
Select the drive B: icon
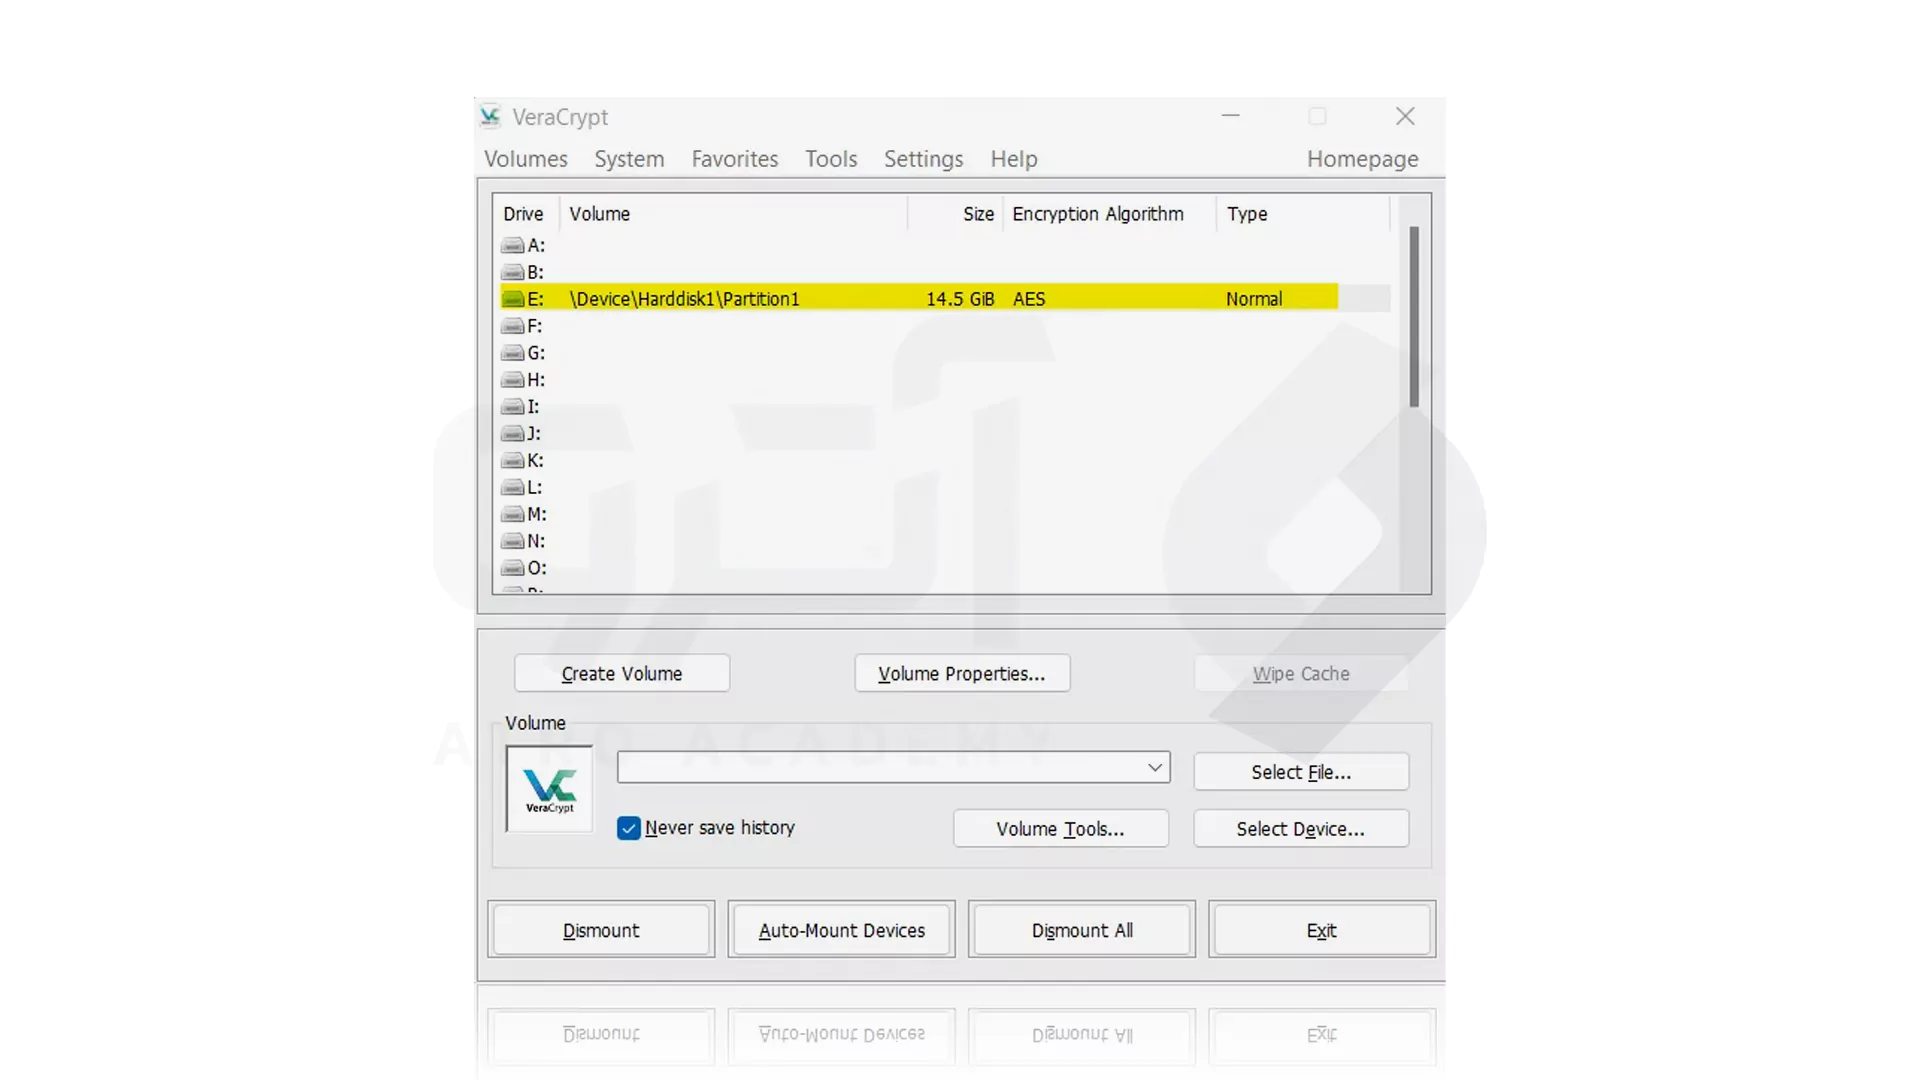(x=512, y=272)
